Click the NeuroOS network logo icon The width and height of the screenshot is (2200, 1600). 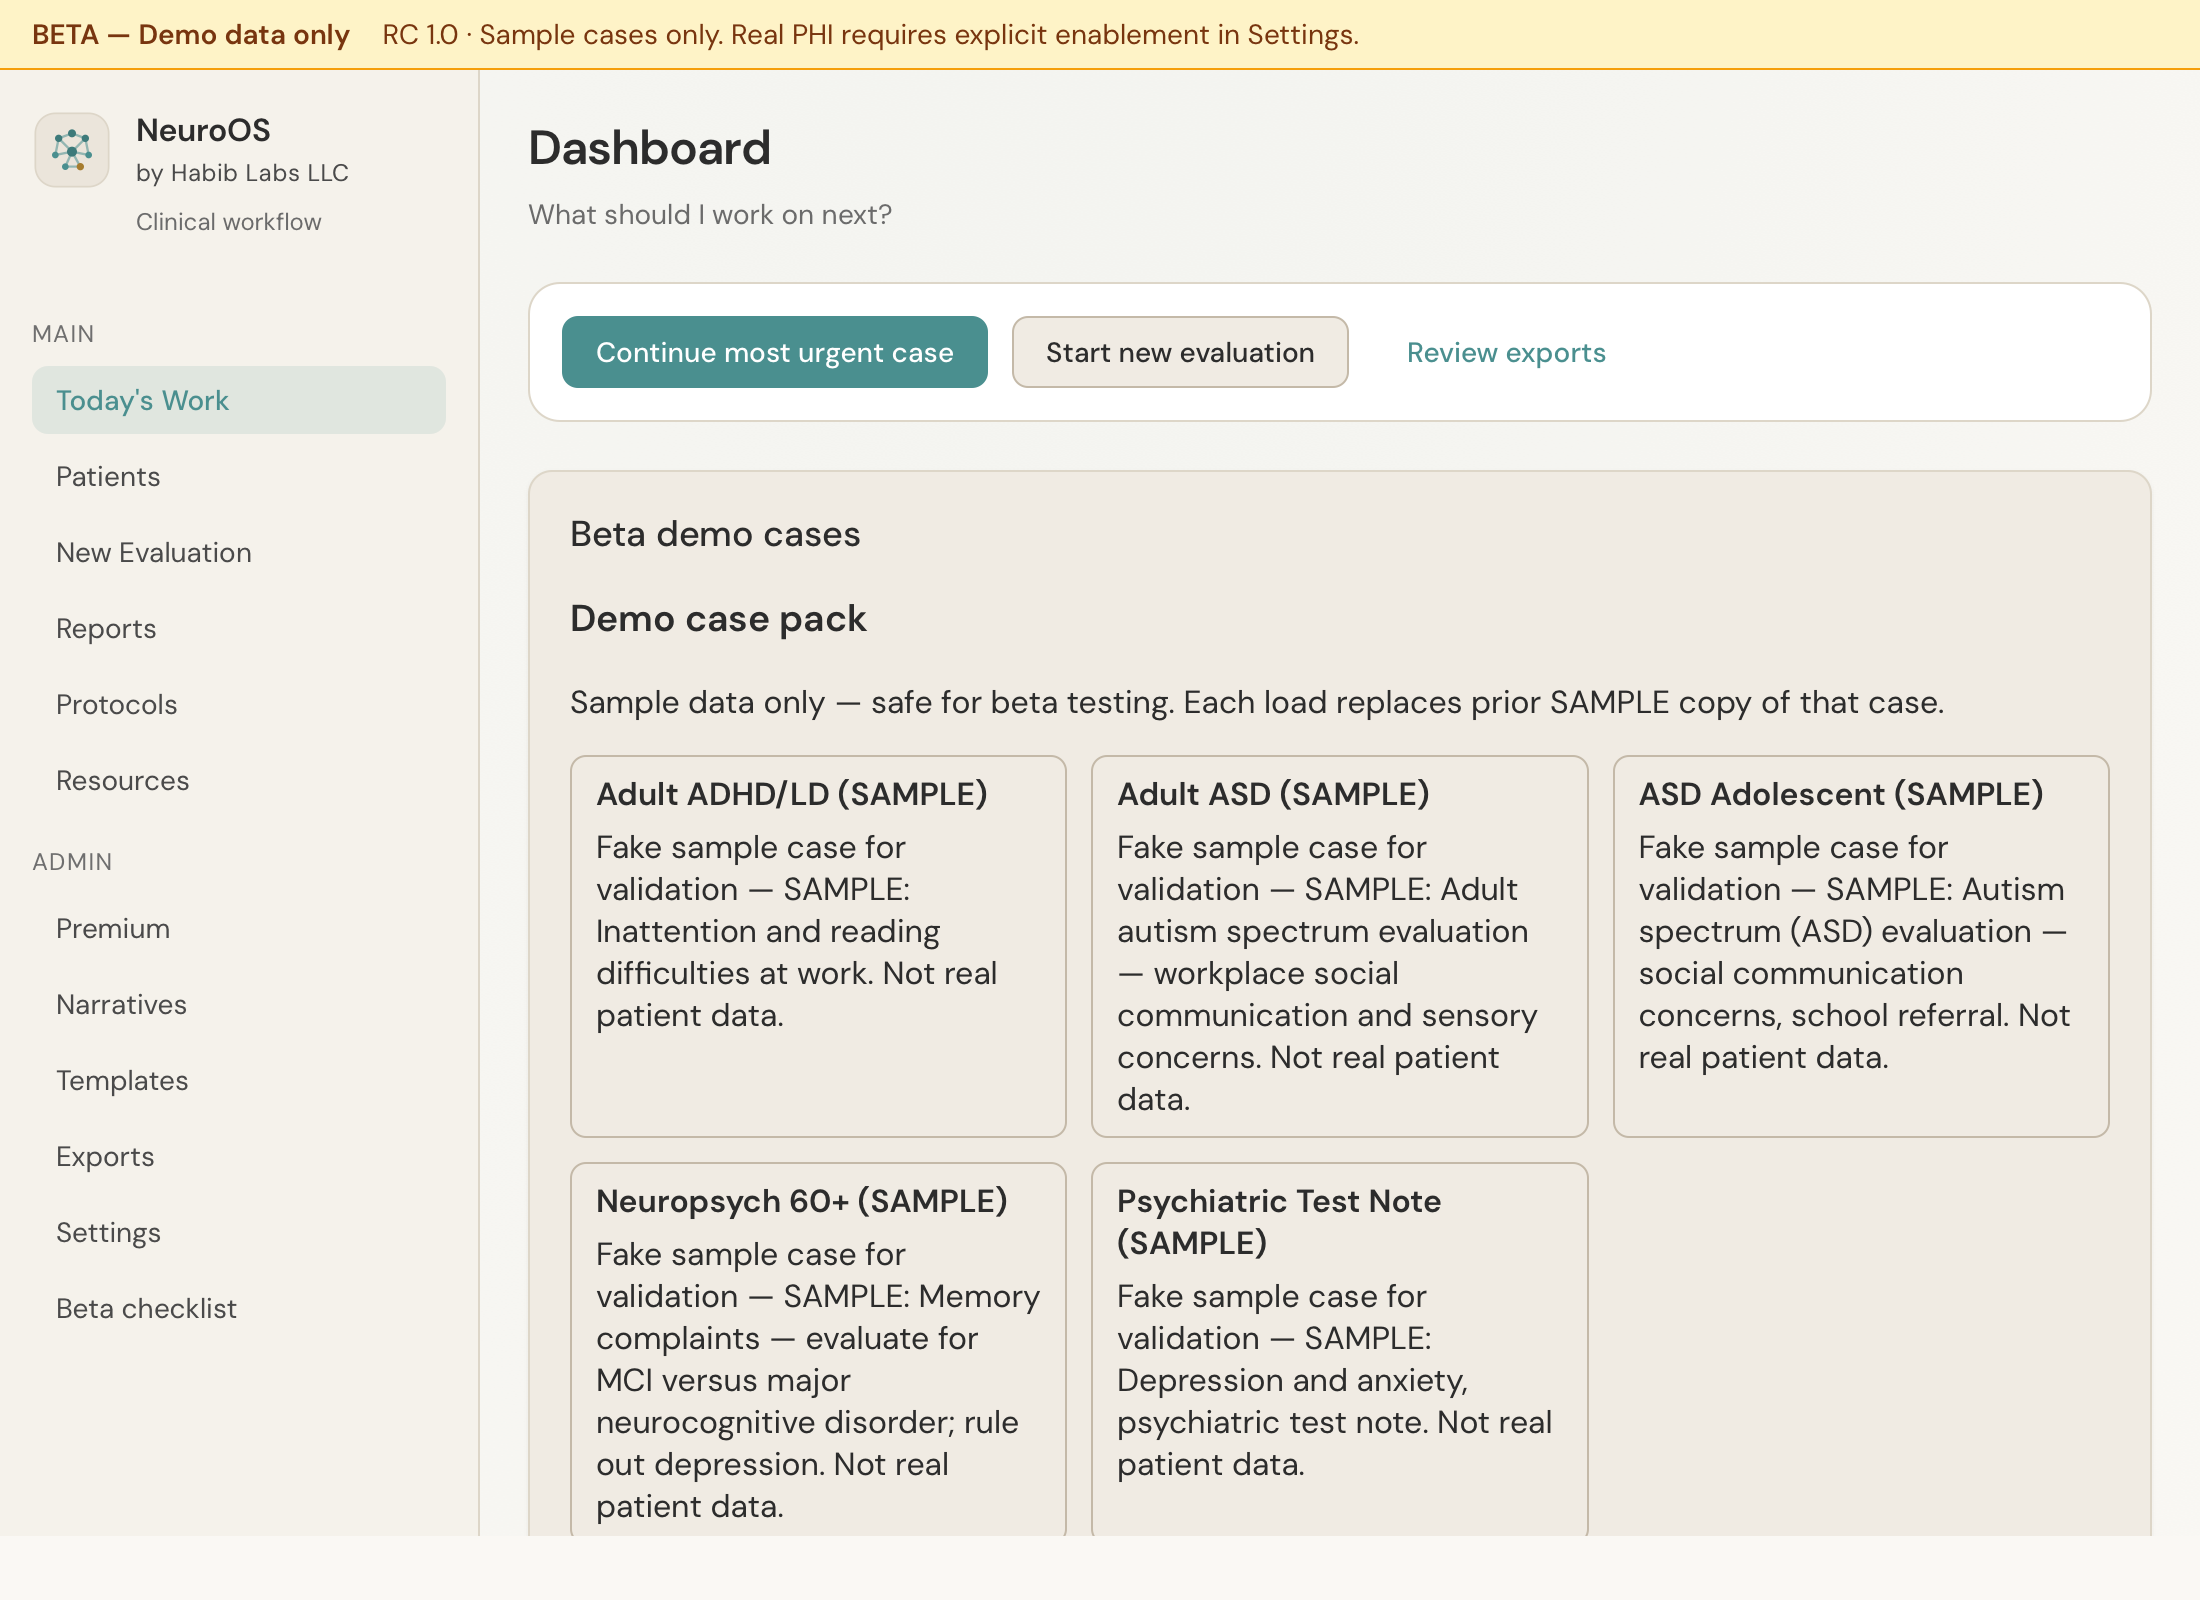(x=72, y=150)
